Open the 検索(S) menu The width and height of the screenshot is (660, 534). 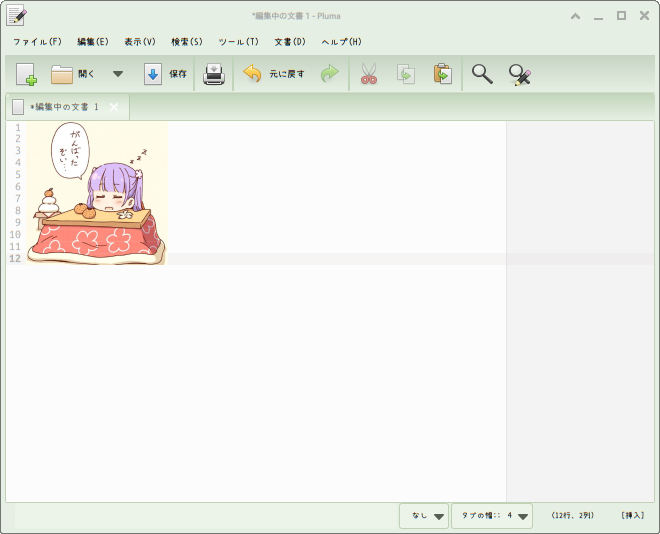187,42
